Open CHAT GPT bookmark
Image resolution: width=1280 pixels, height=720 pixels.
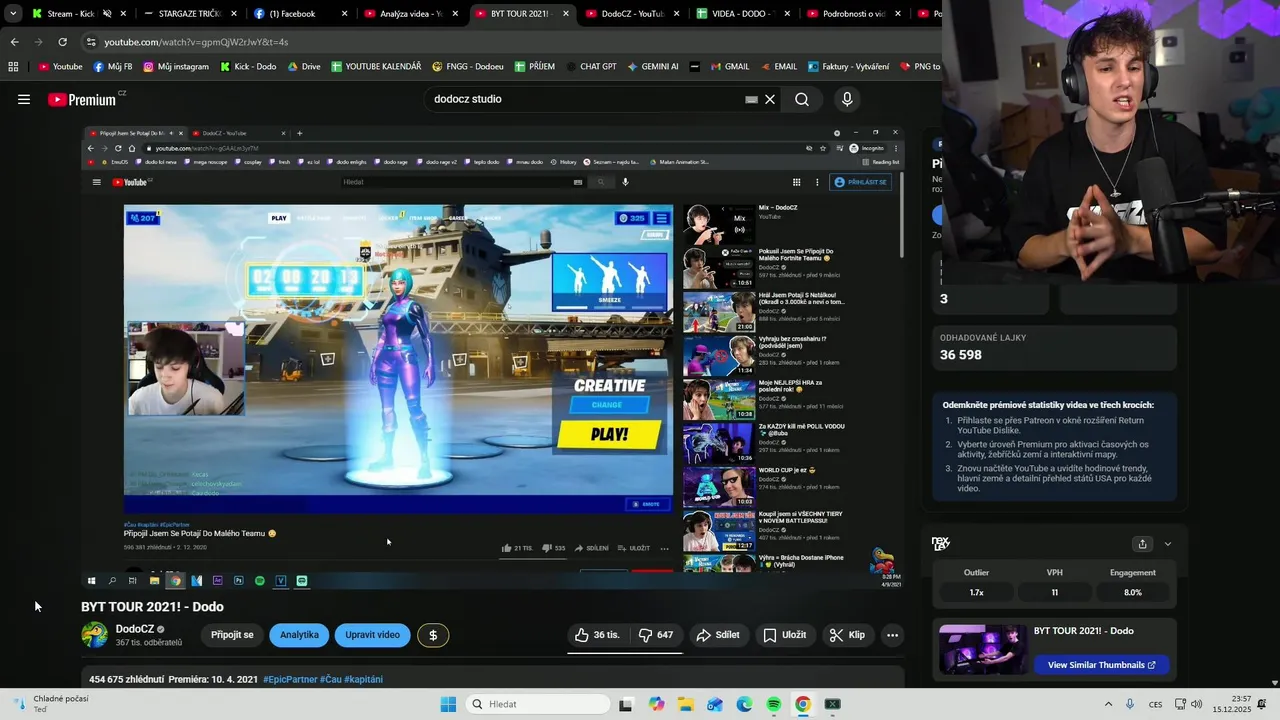[x=590, y=67]
